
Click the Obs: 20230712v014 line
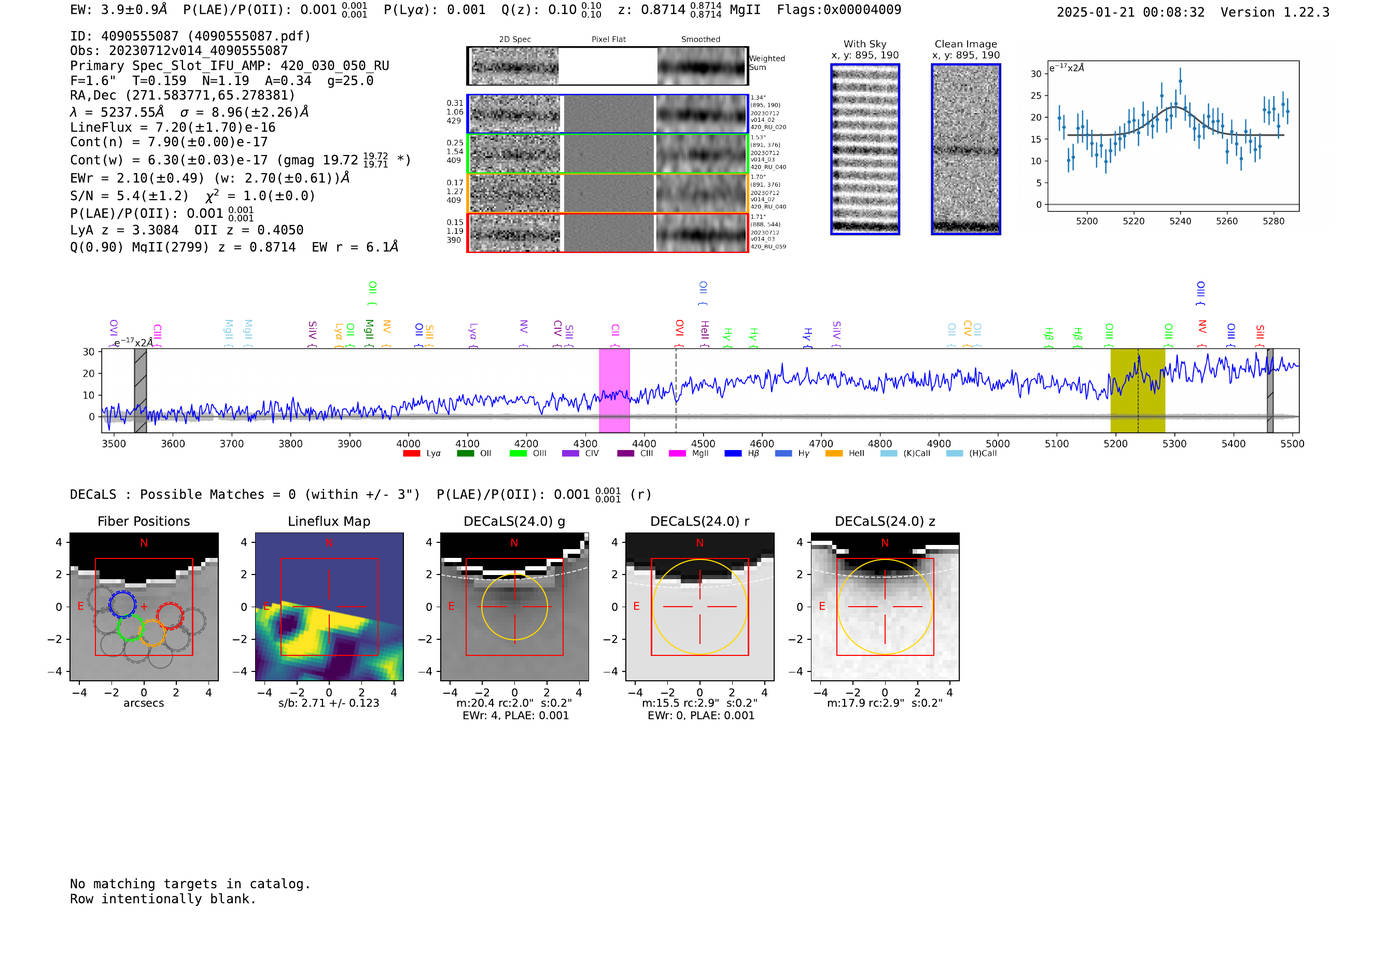[179, 51]
